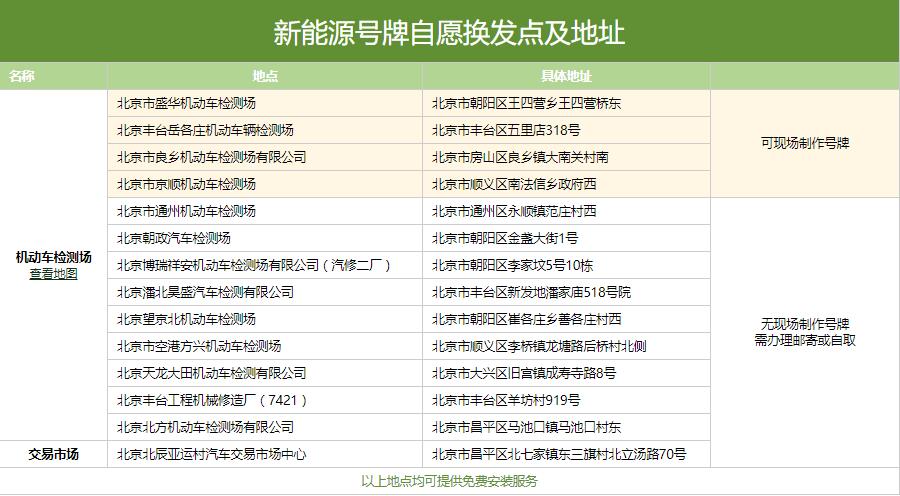
Task: Select 北京望京北机动车检测场 cell
Action: pos(265,319)
